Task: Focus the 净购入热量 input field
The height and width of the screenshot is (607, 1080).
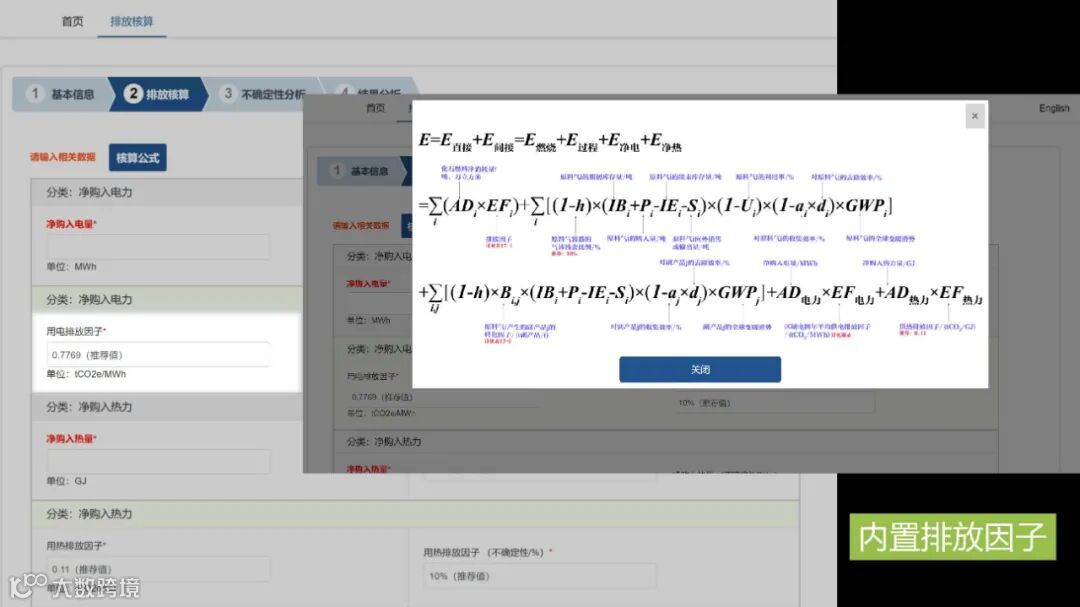Action: click(x=158, y=462)
